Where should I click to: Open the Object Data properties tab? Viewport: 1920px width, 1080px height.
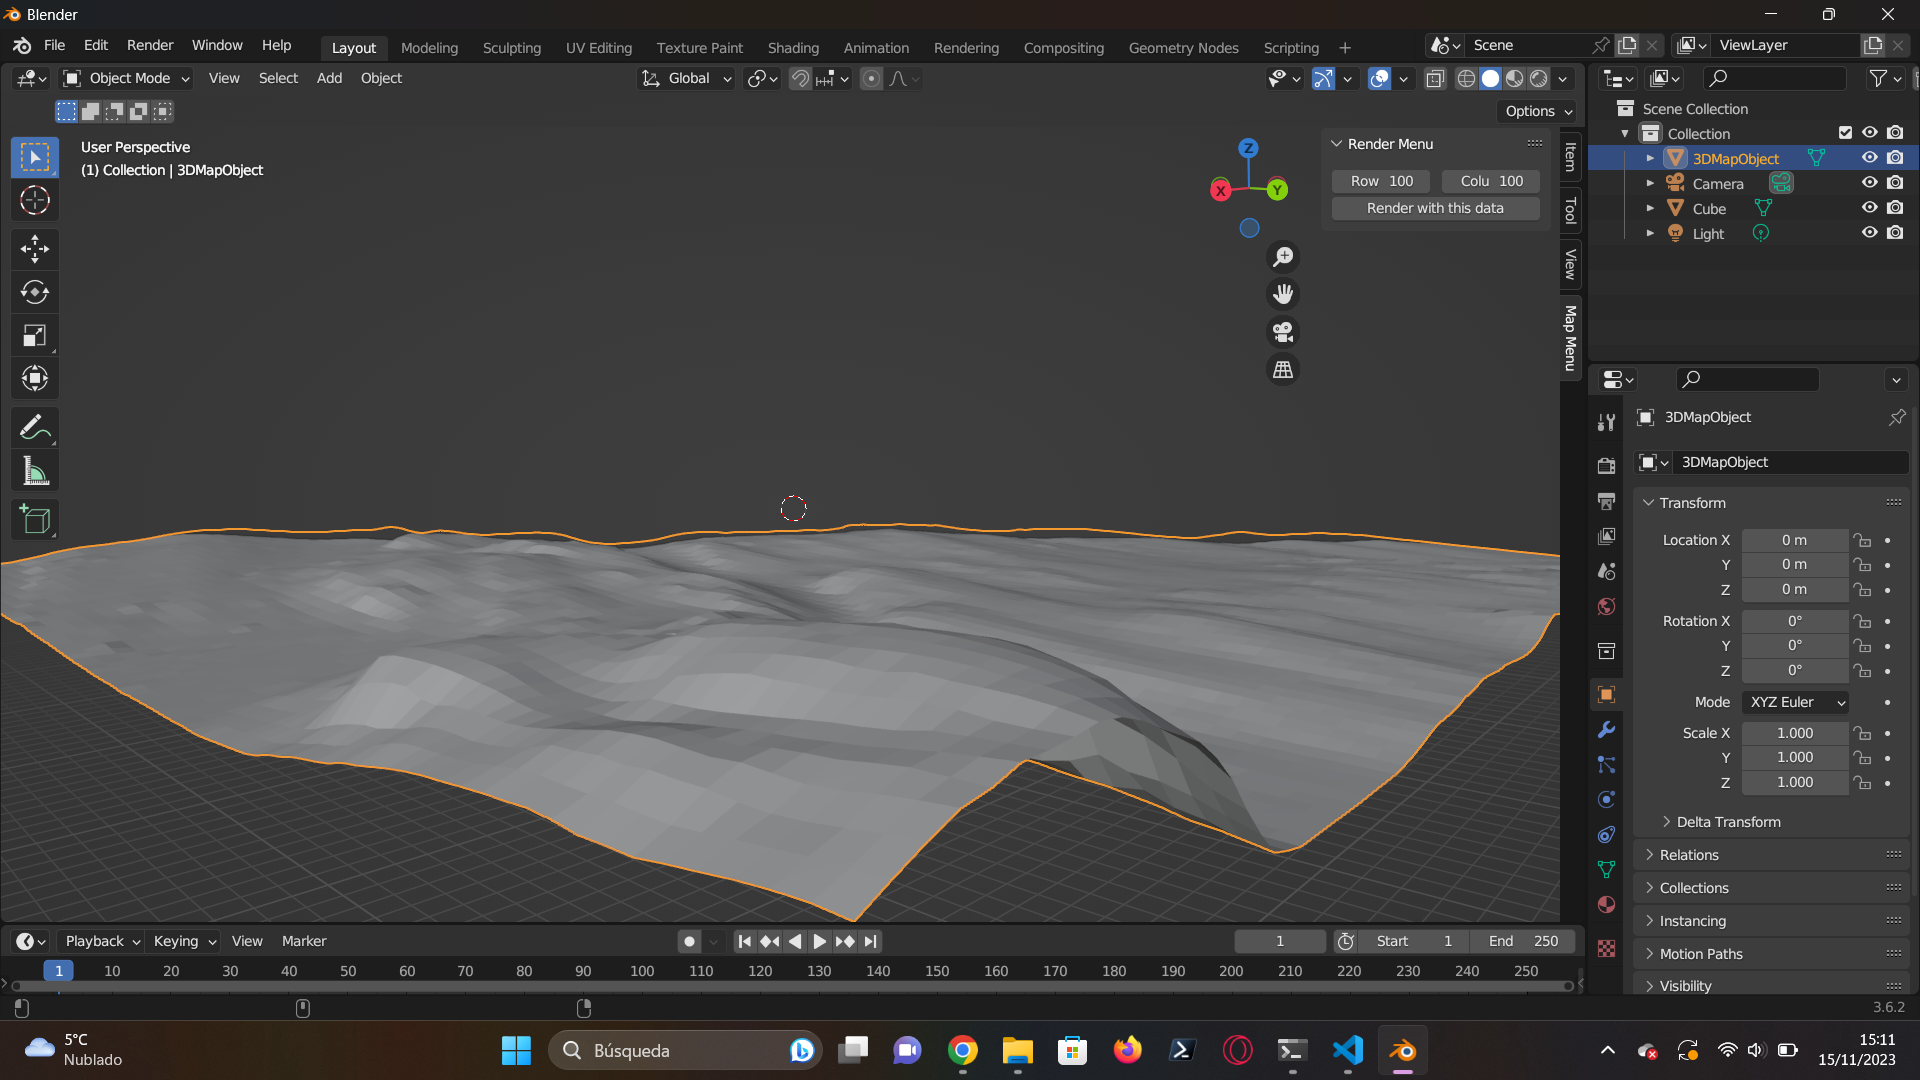point(1606,870)
